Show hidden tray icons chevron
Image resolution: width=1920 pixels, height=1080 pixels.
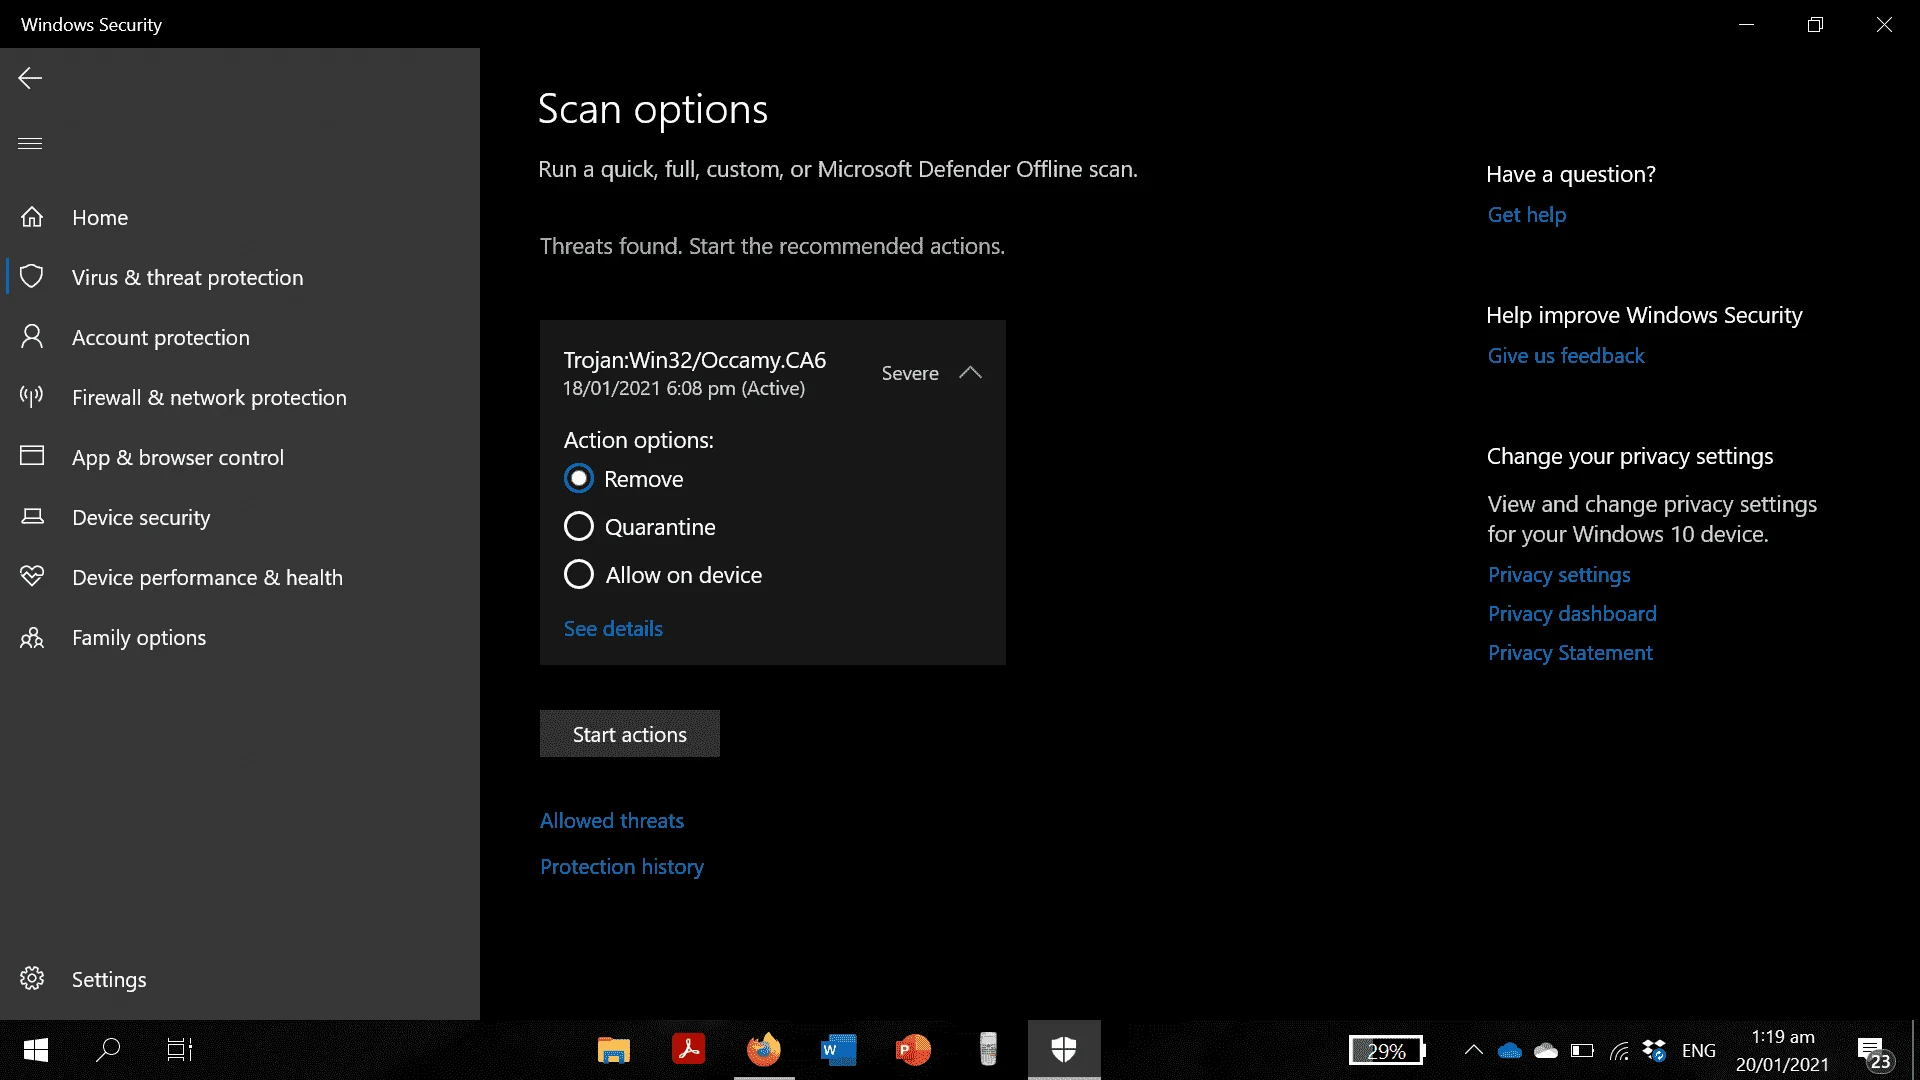coord(1473,1050)
